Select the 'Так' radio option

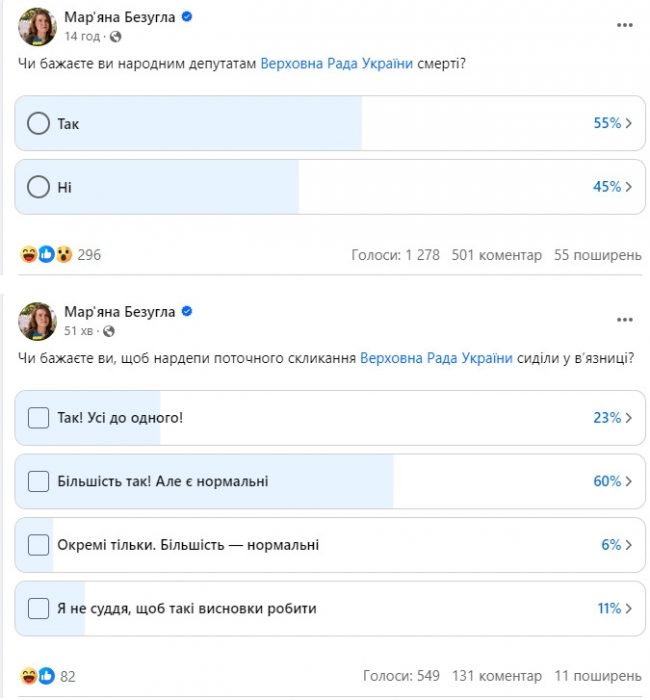coord(38,123)
